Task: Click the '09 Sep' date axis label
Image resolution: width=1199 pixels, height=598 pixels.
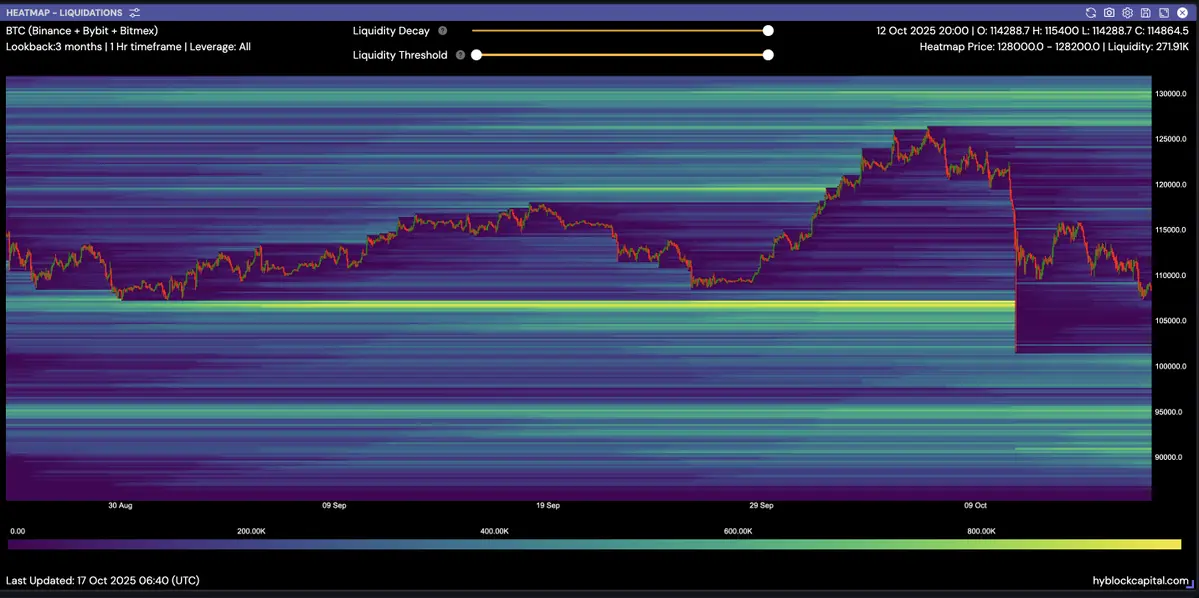Action: click(x=334, y=505)
